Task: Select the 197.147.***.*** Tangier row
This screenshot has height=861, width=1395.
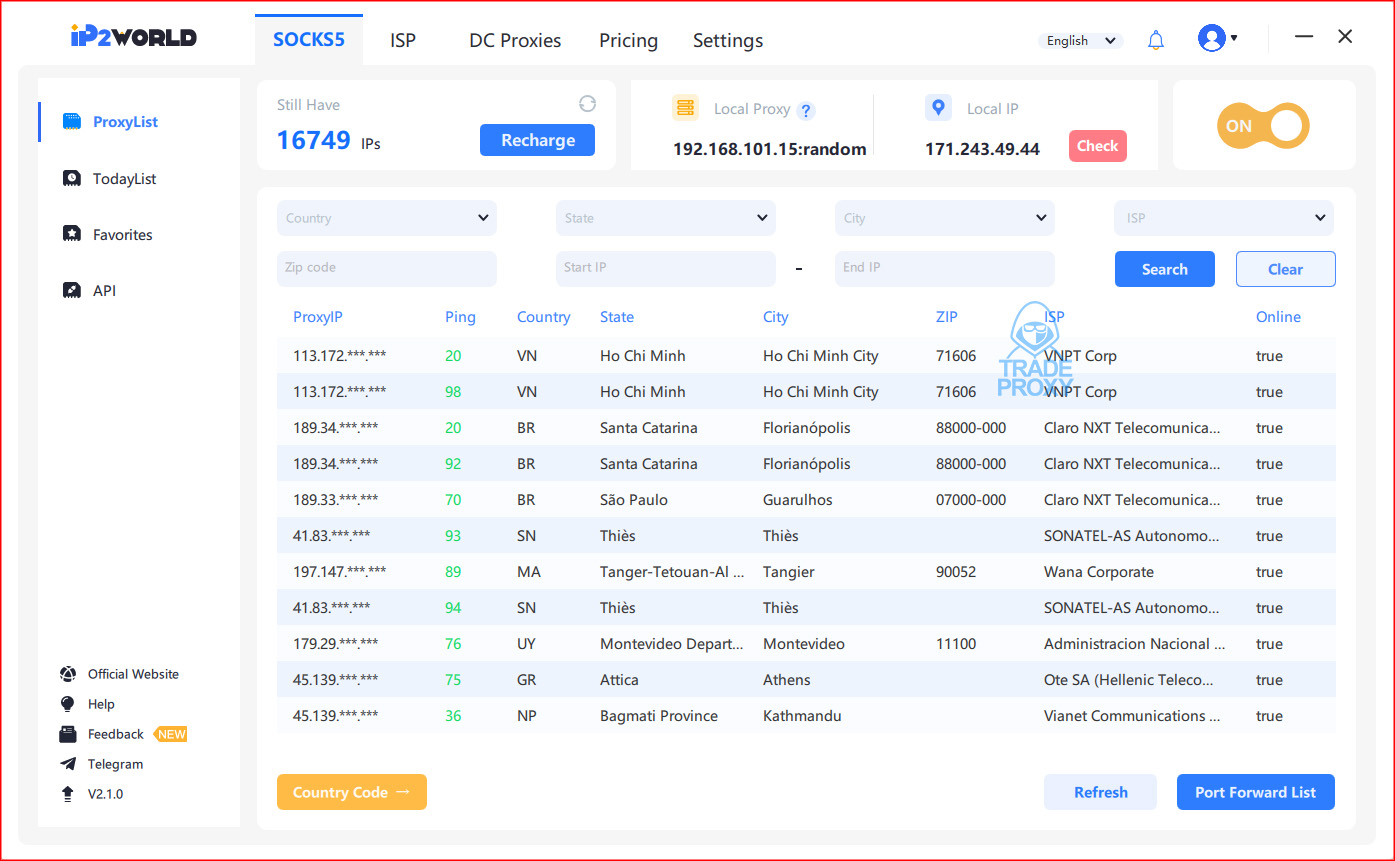Action: pos(806,572)
